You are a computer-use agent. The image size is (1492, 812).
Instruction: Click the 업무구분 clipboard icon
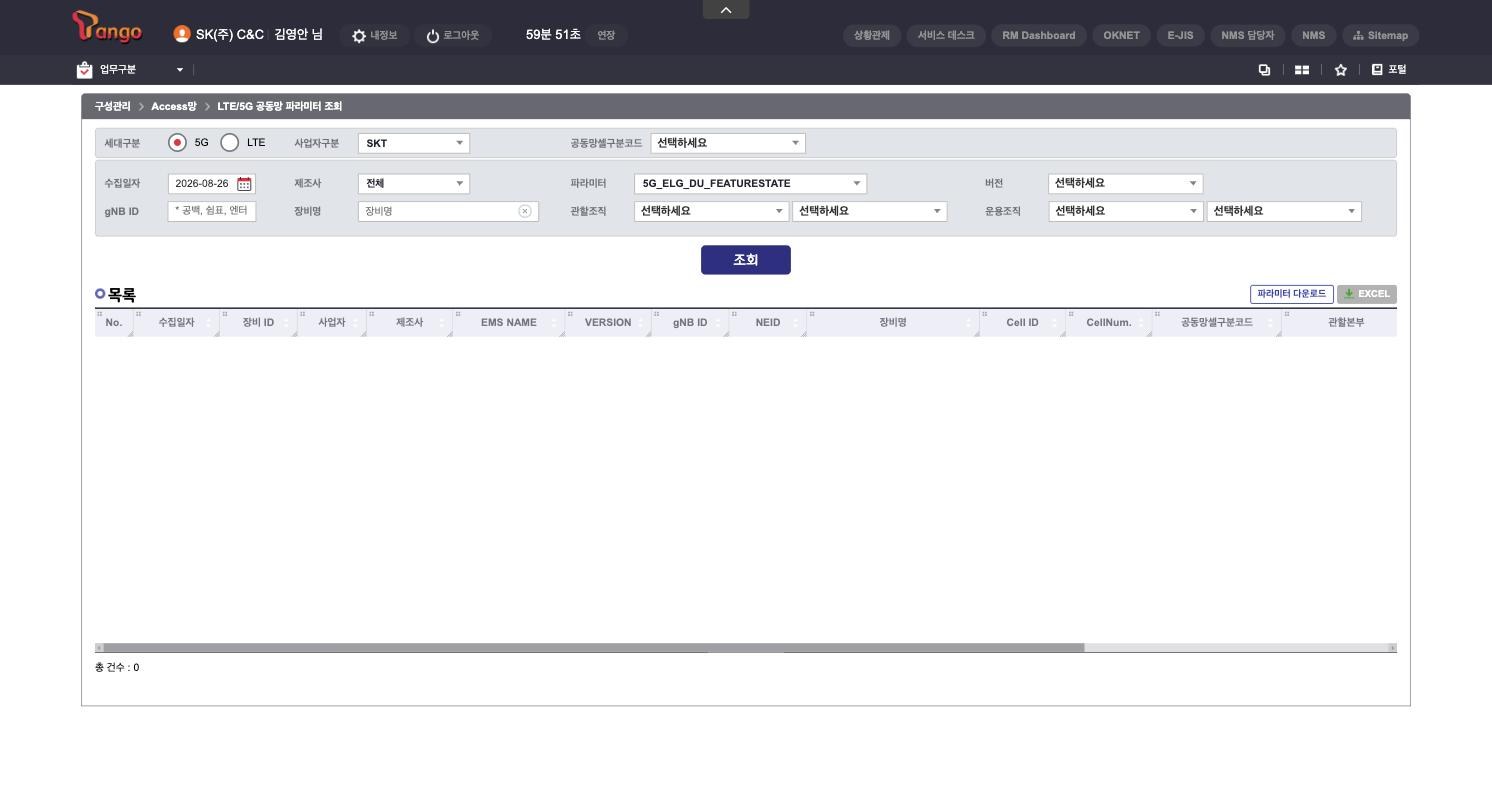(85, 70)
